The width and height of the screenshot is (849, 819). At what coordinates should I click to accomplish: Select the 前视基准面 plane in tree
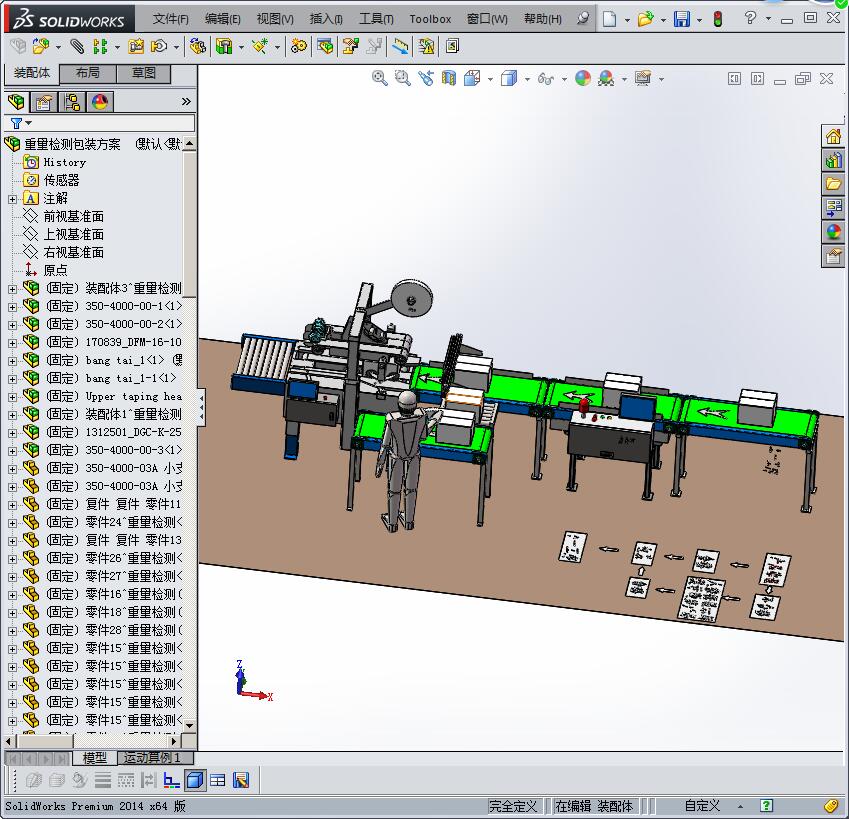pos(73,216)
